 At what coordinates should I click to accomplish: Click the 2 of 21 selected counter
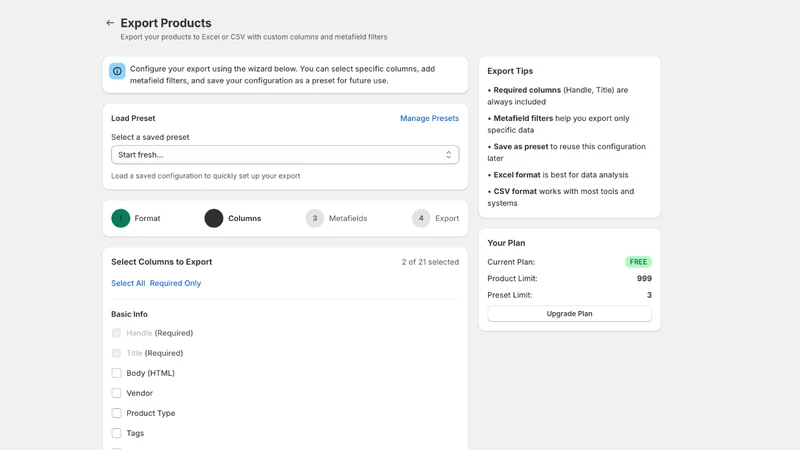[x=430, y=262]
